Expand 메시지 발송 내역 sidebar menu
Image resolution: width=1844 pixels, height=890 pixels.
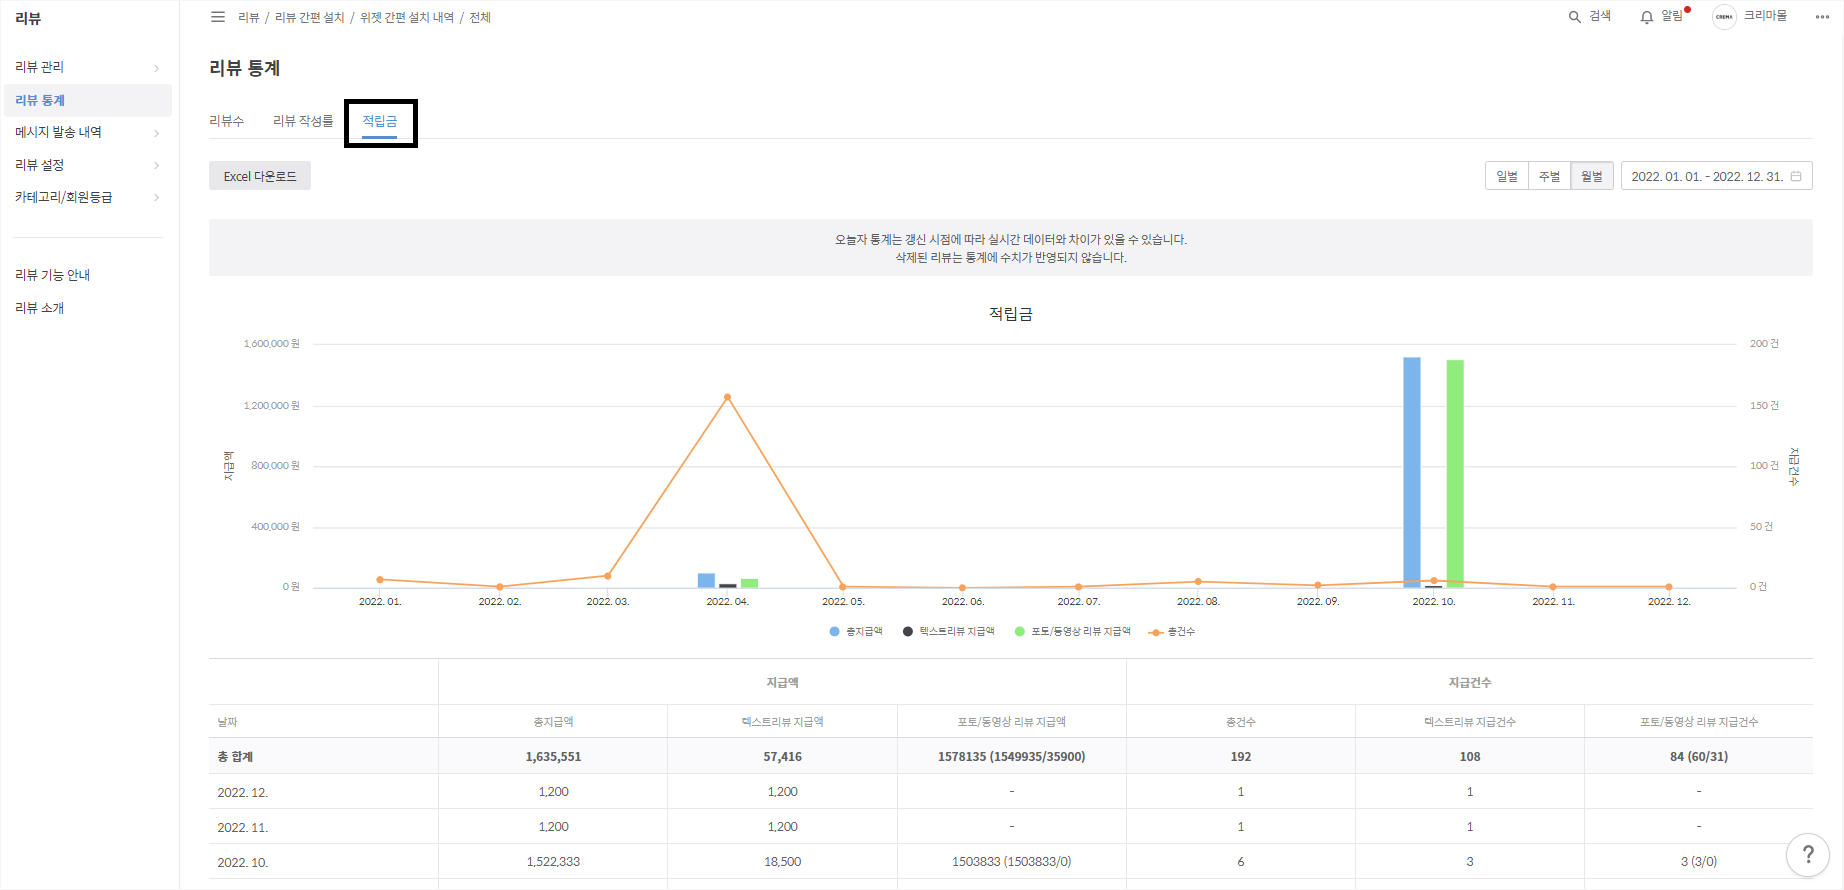pyautogui.click(x=87, y=132)
